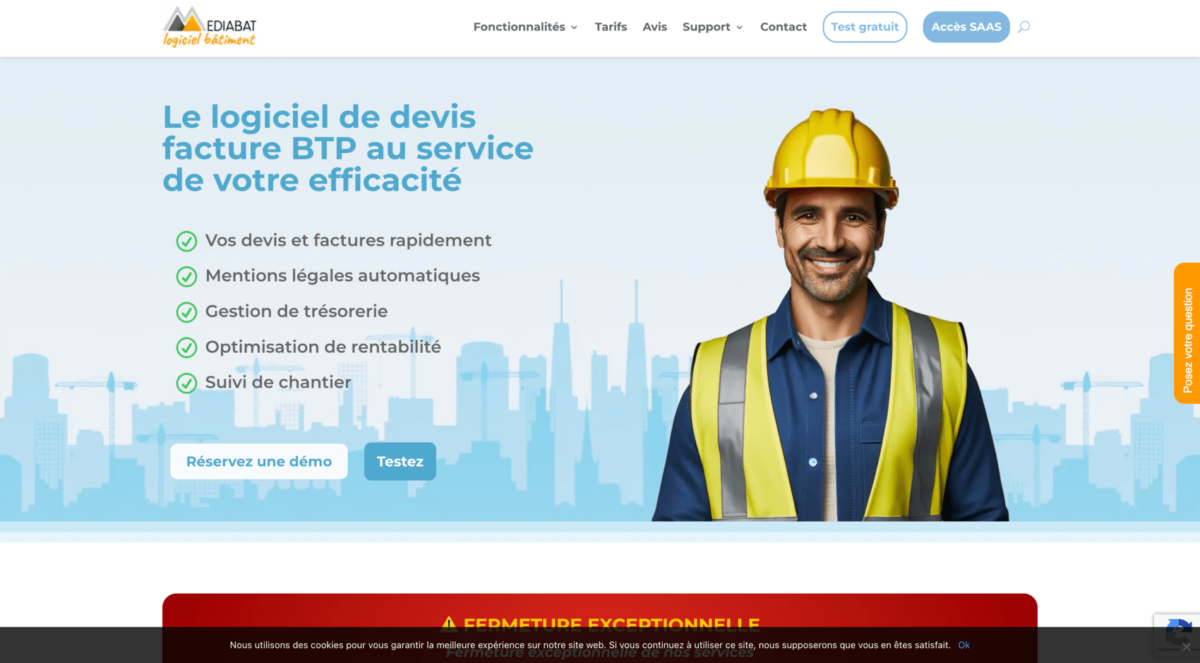Click the check icon beside "Gestion de trésorerie"
Viewport: 1200px width, 663px height.
coord(187,312)
